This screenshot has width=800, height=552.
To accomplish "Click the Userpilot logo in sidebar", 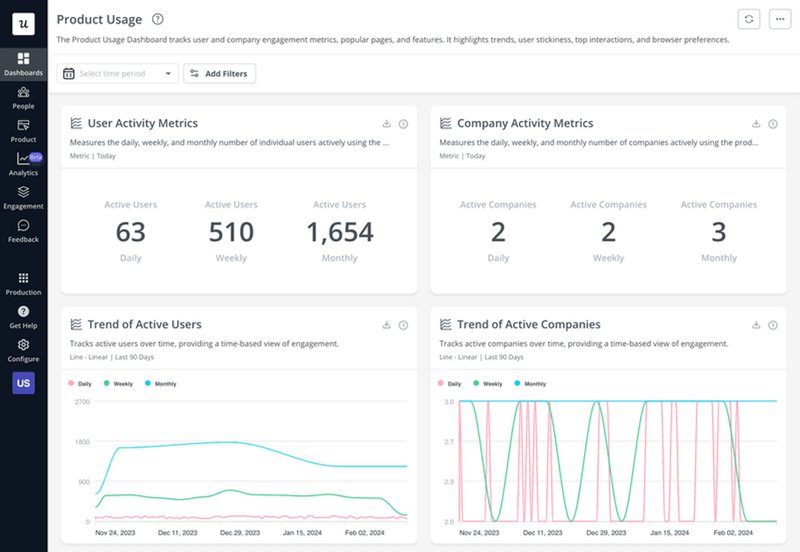I will coord(23,23).
